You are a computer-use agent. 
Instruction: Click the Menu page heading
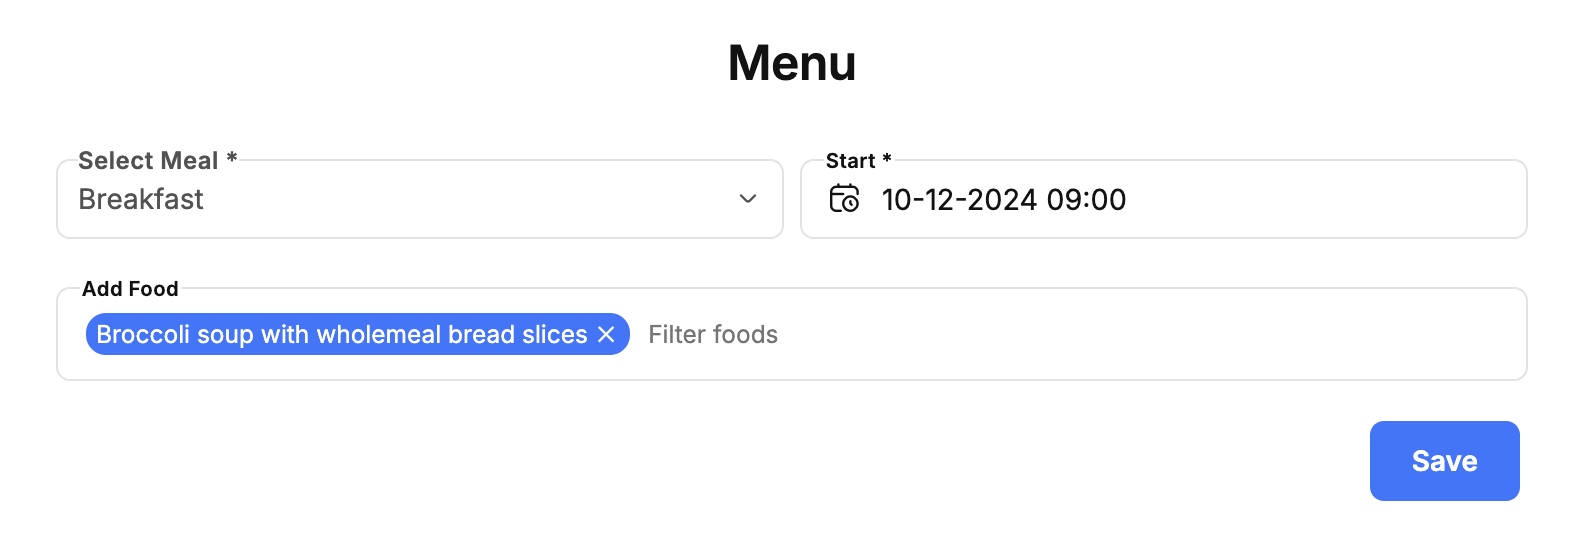792,63
